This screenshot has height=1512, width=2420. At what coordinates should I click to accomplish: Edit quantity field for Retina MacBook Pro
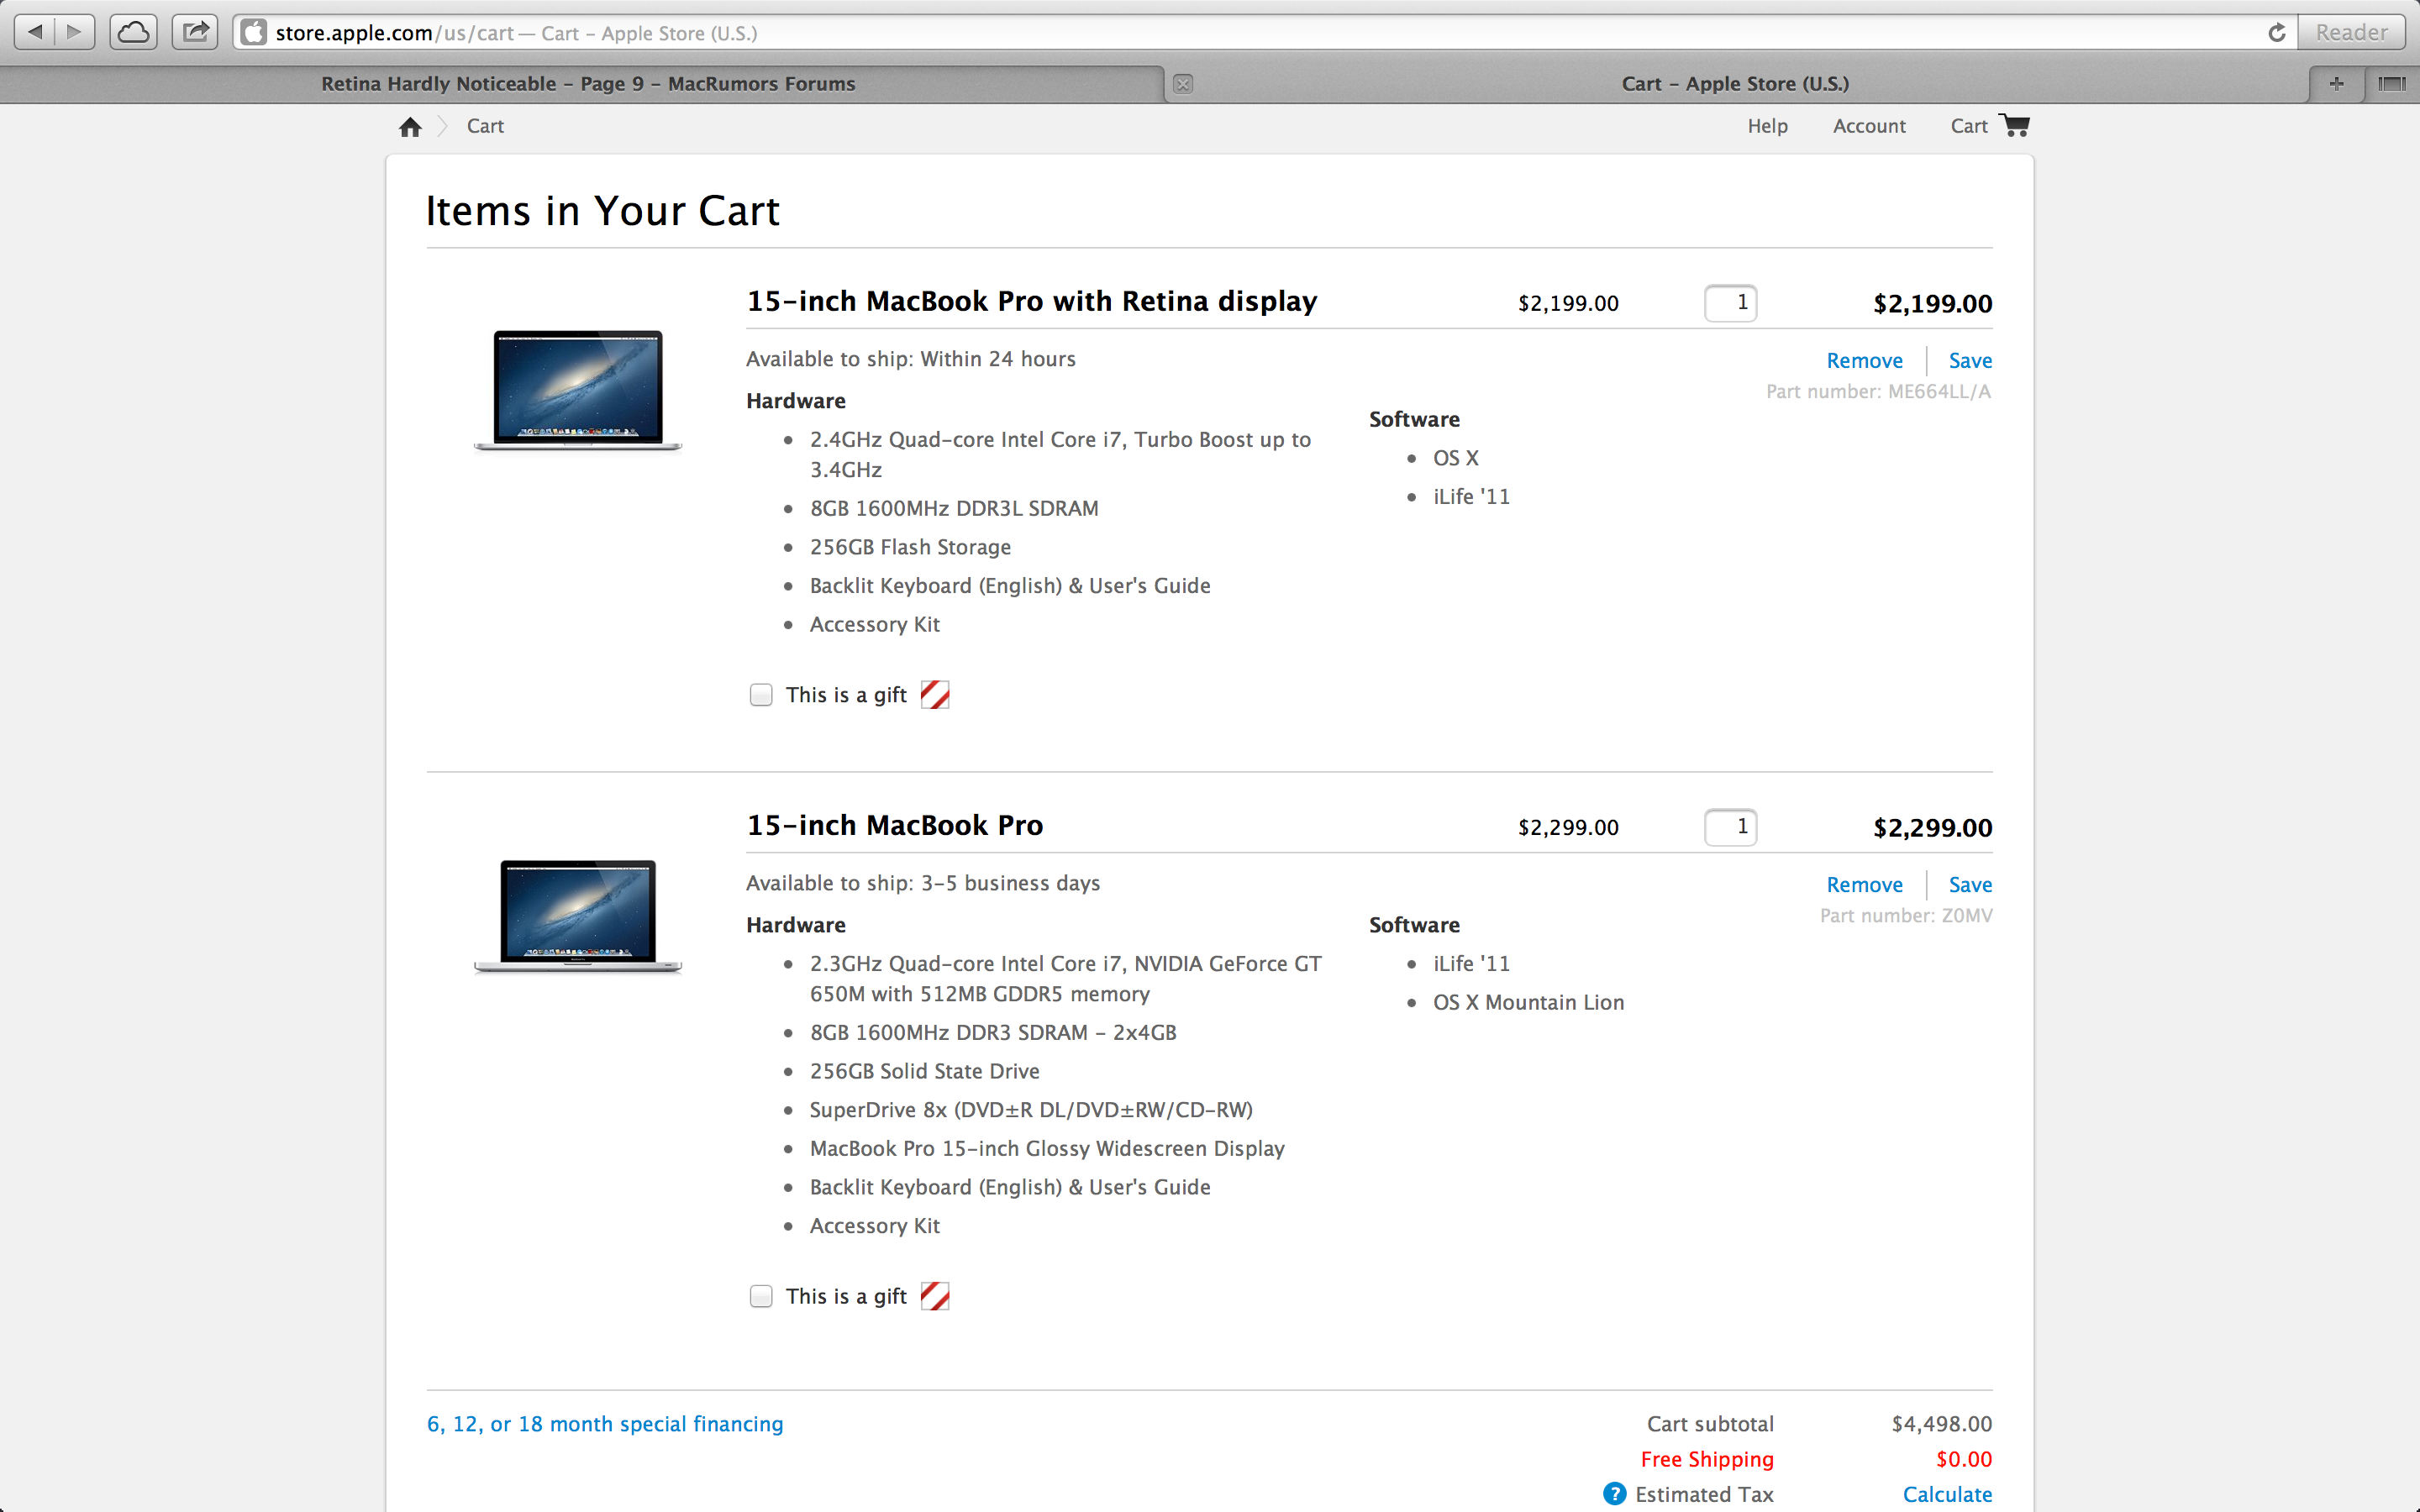(x=1730, y=303)
